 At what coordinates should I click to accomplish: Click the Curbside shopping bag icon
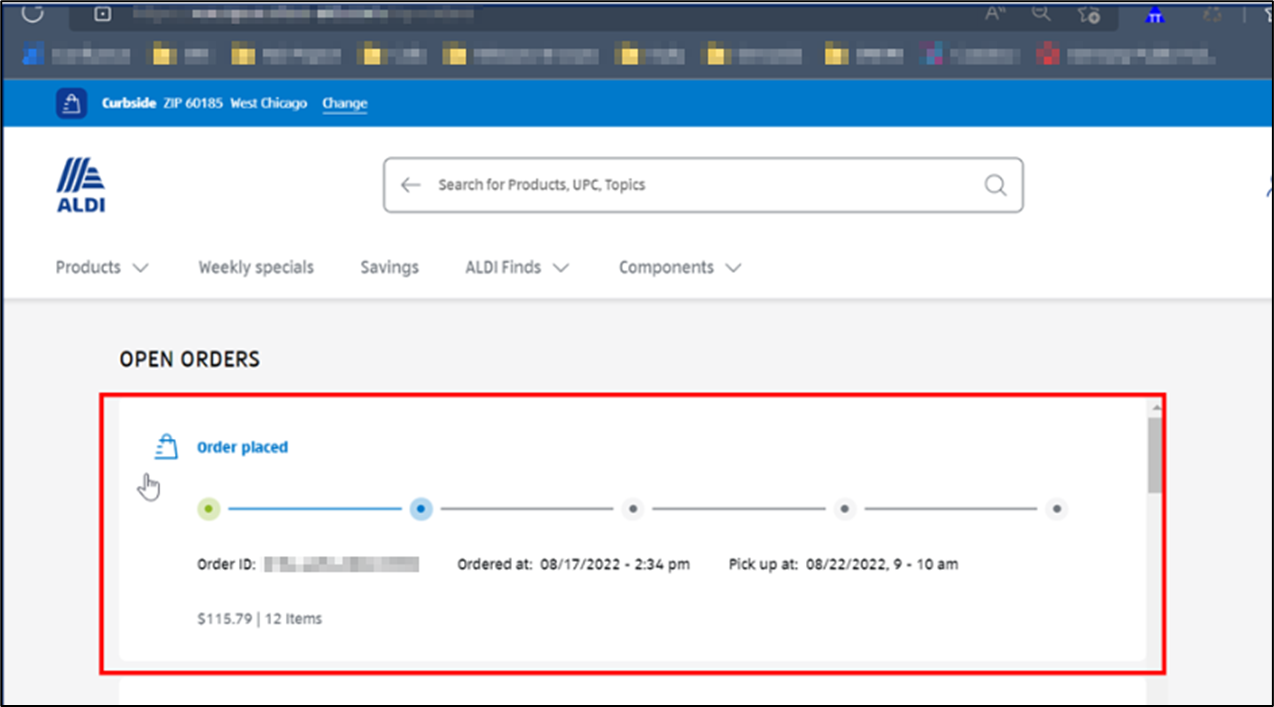point(71,103)
